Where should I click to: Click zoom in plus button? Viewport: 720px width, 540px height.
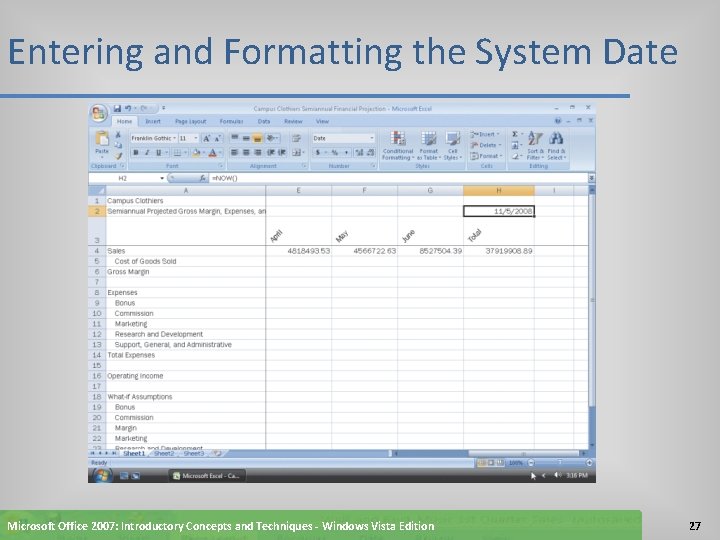click(x=589, y=463)
